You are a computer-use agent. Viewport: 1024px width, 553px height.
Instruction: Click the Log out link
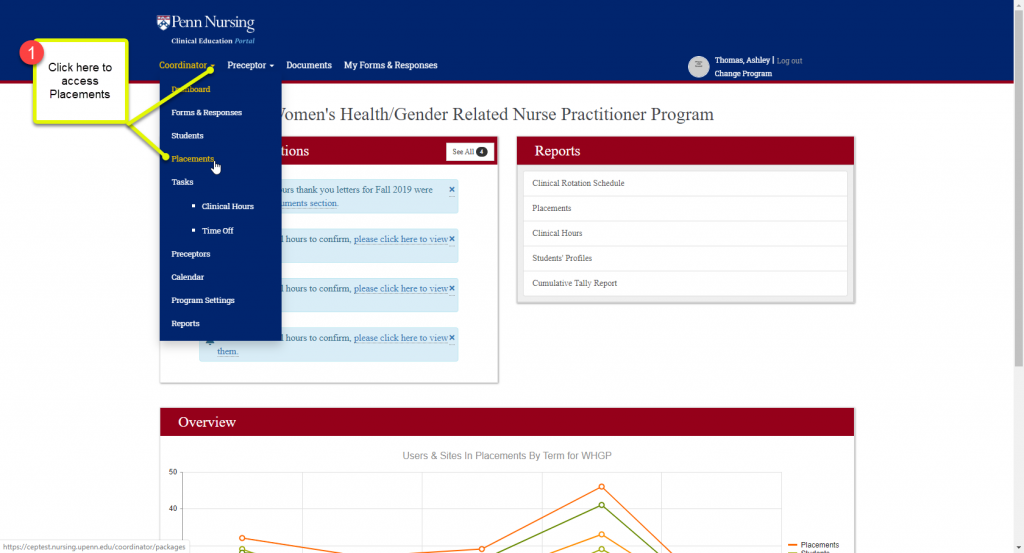(790, 61)
